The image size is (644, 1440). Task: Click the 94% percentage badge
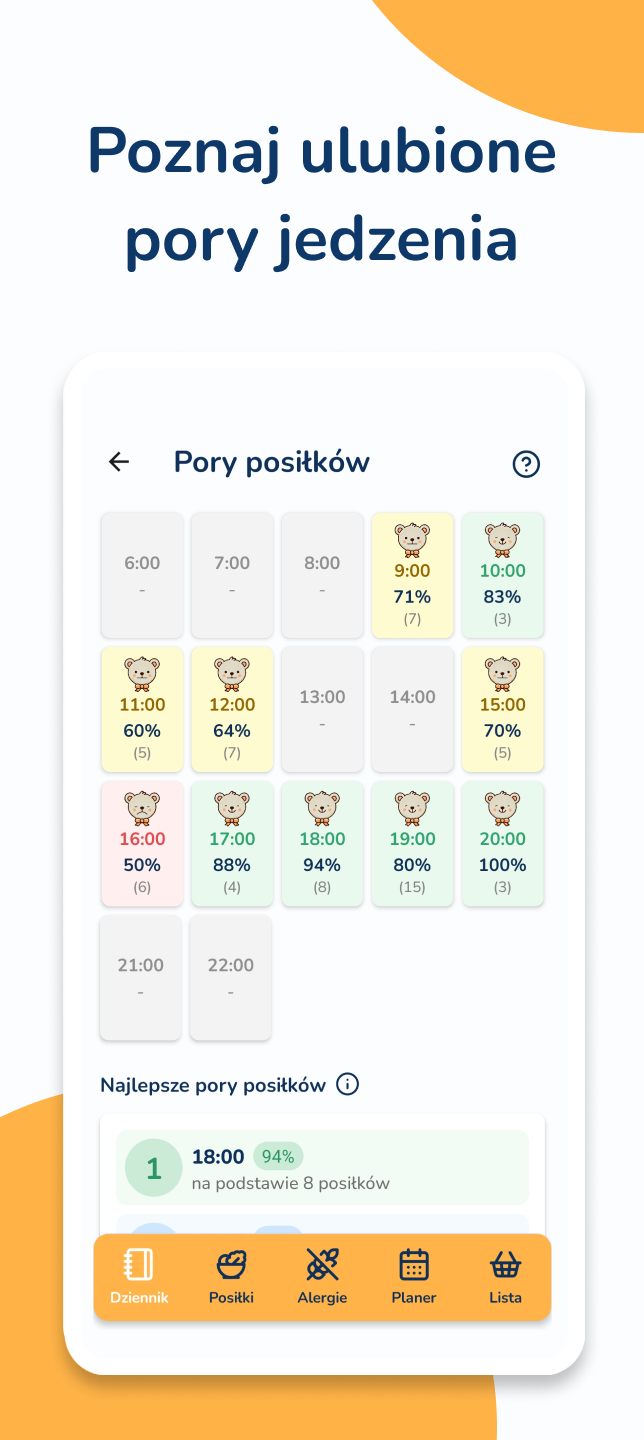point(277,1155)
